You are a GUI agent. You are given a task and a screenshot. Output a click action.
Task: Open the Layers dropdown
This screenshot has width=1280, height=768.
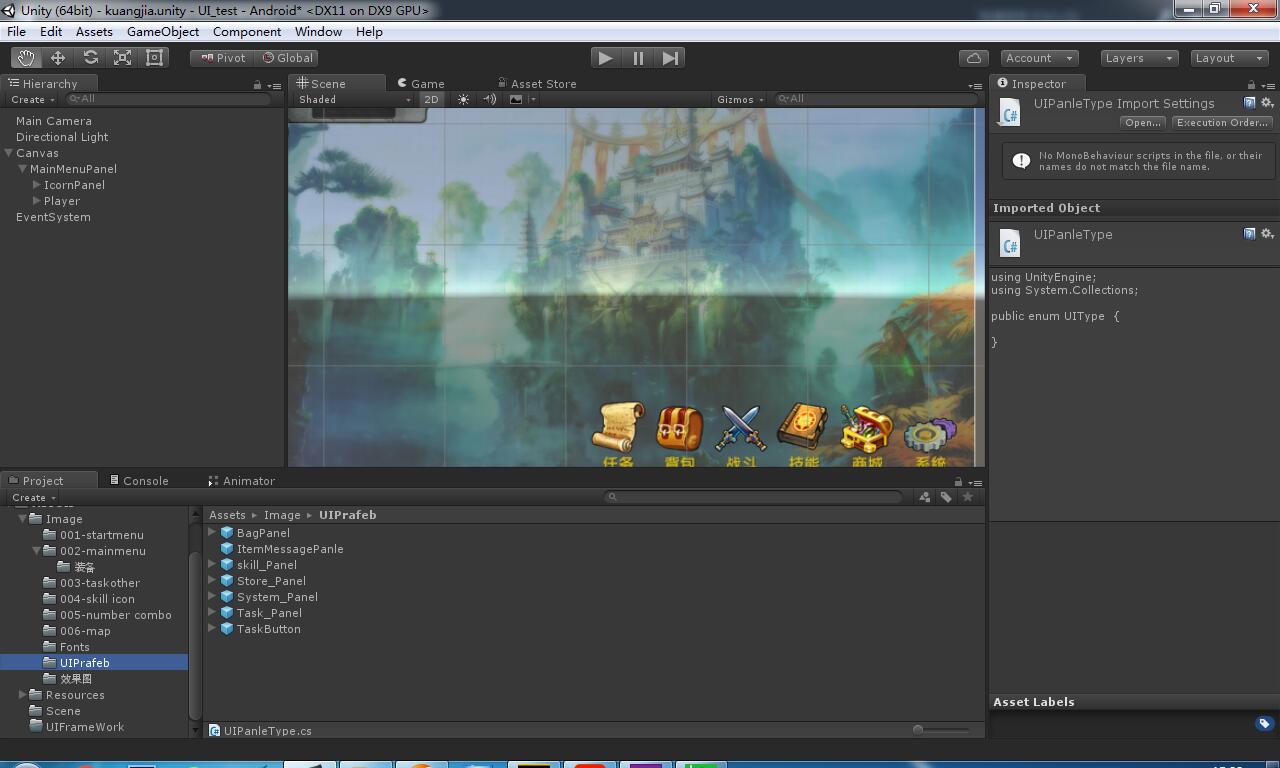click(x=1139, y=58)
